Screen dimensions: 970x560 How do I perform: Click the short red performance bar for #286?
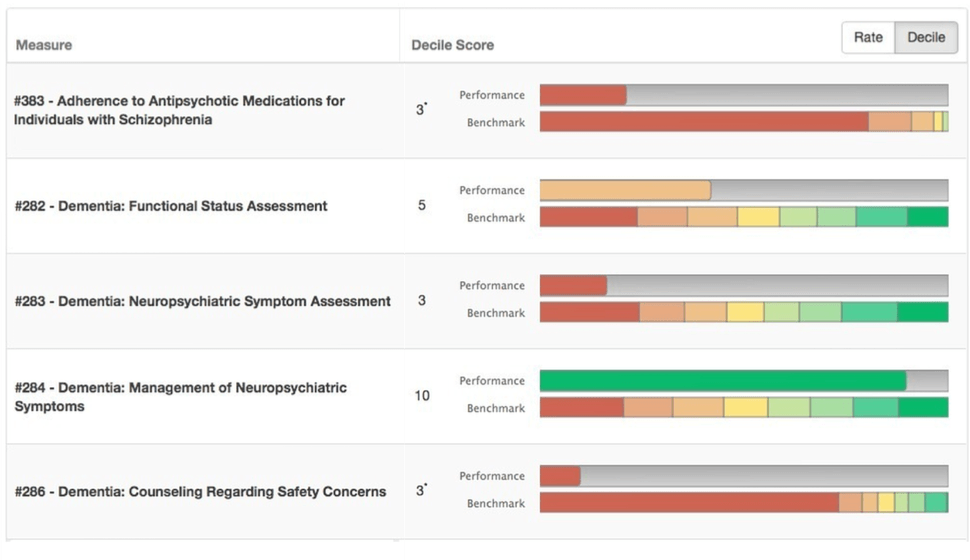560,476
